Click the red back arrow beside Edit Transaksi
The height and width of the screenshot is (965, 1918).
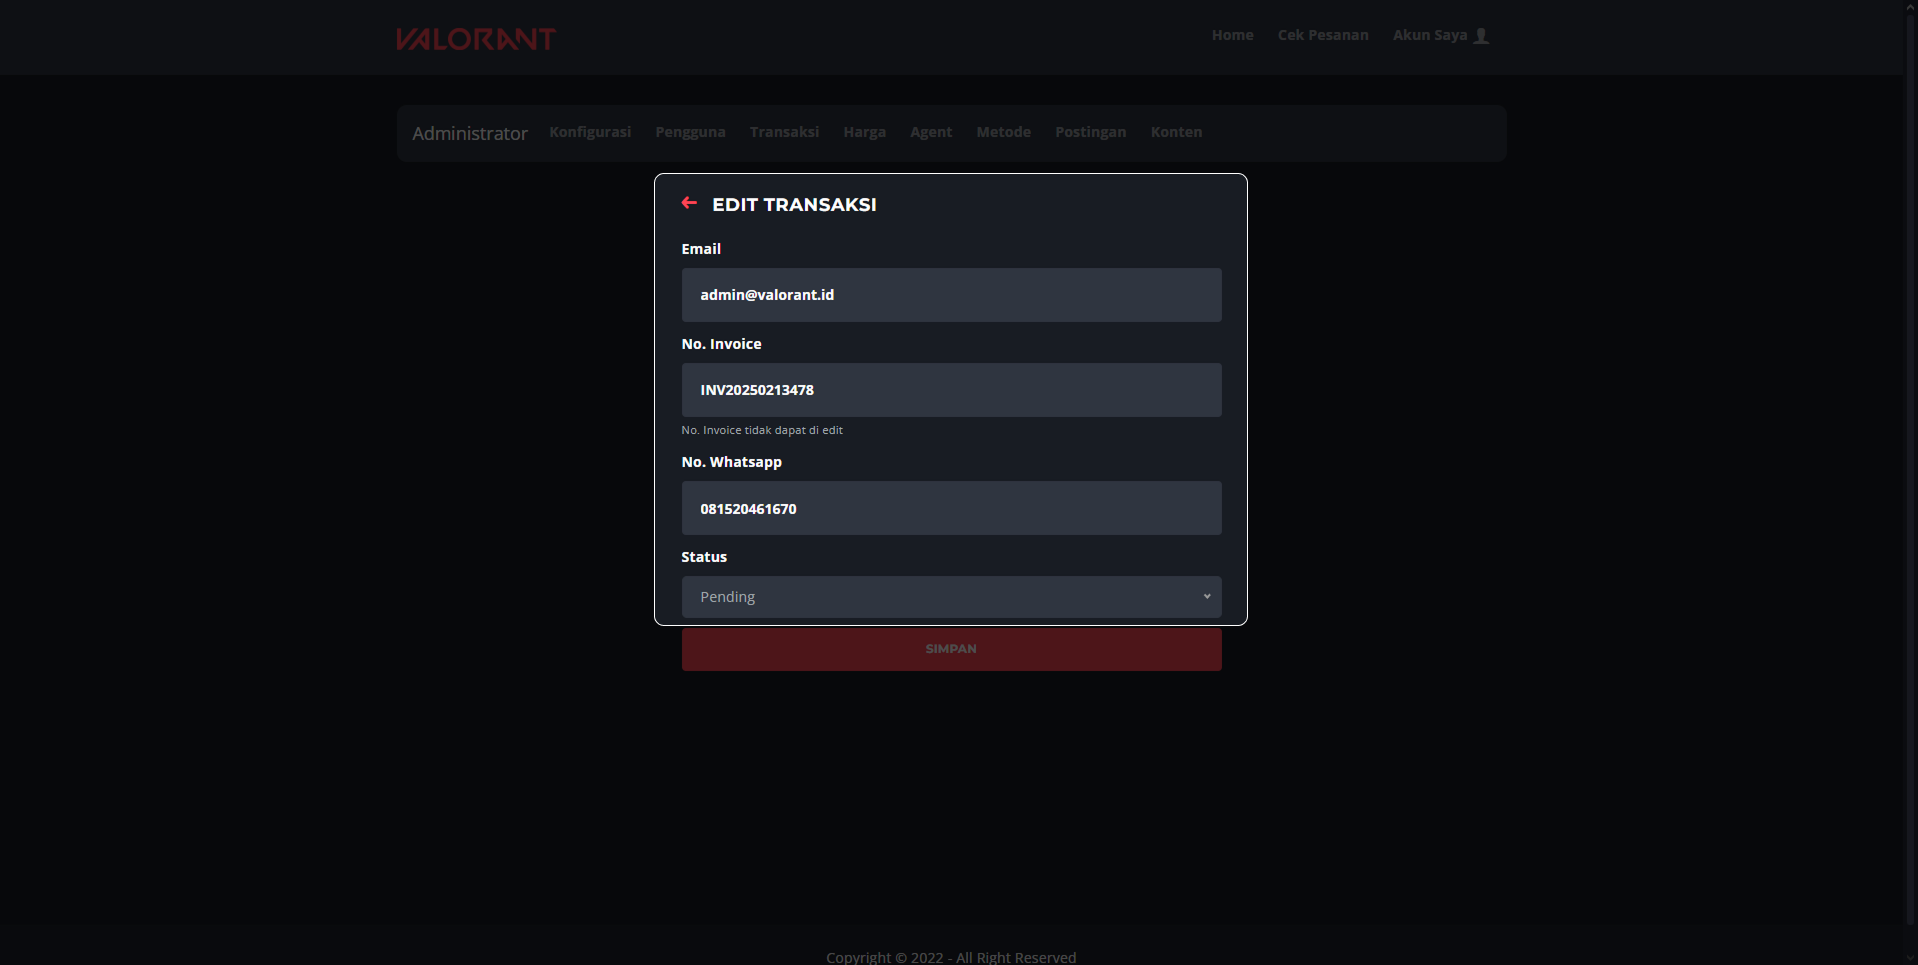pyautogui.click(x=689, y=203)
